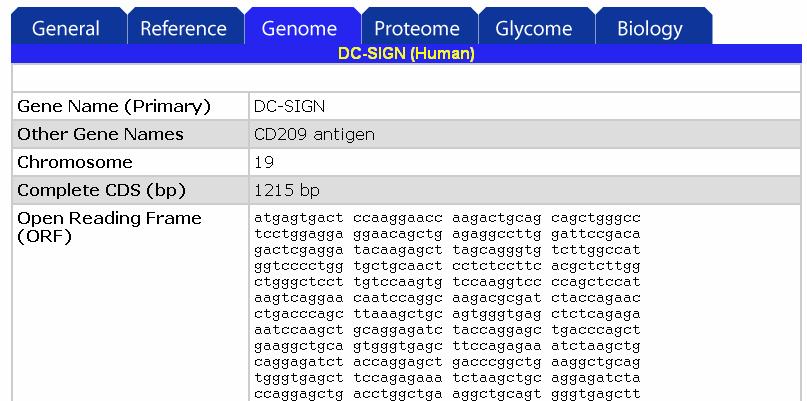Click the DC-SIGN (Human) title bar

406,54
